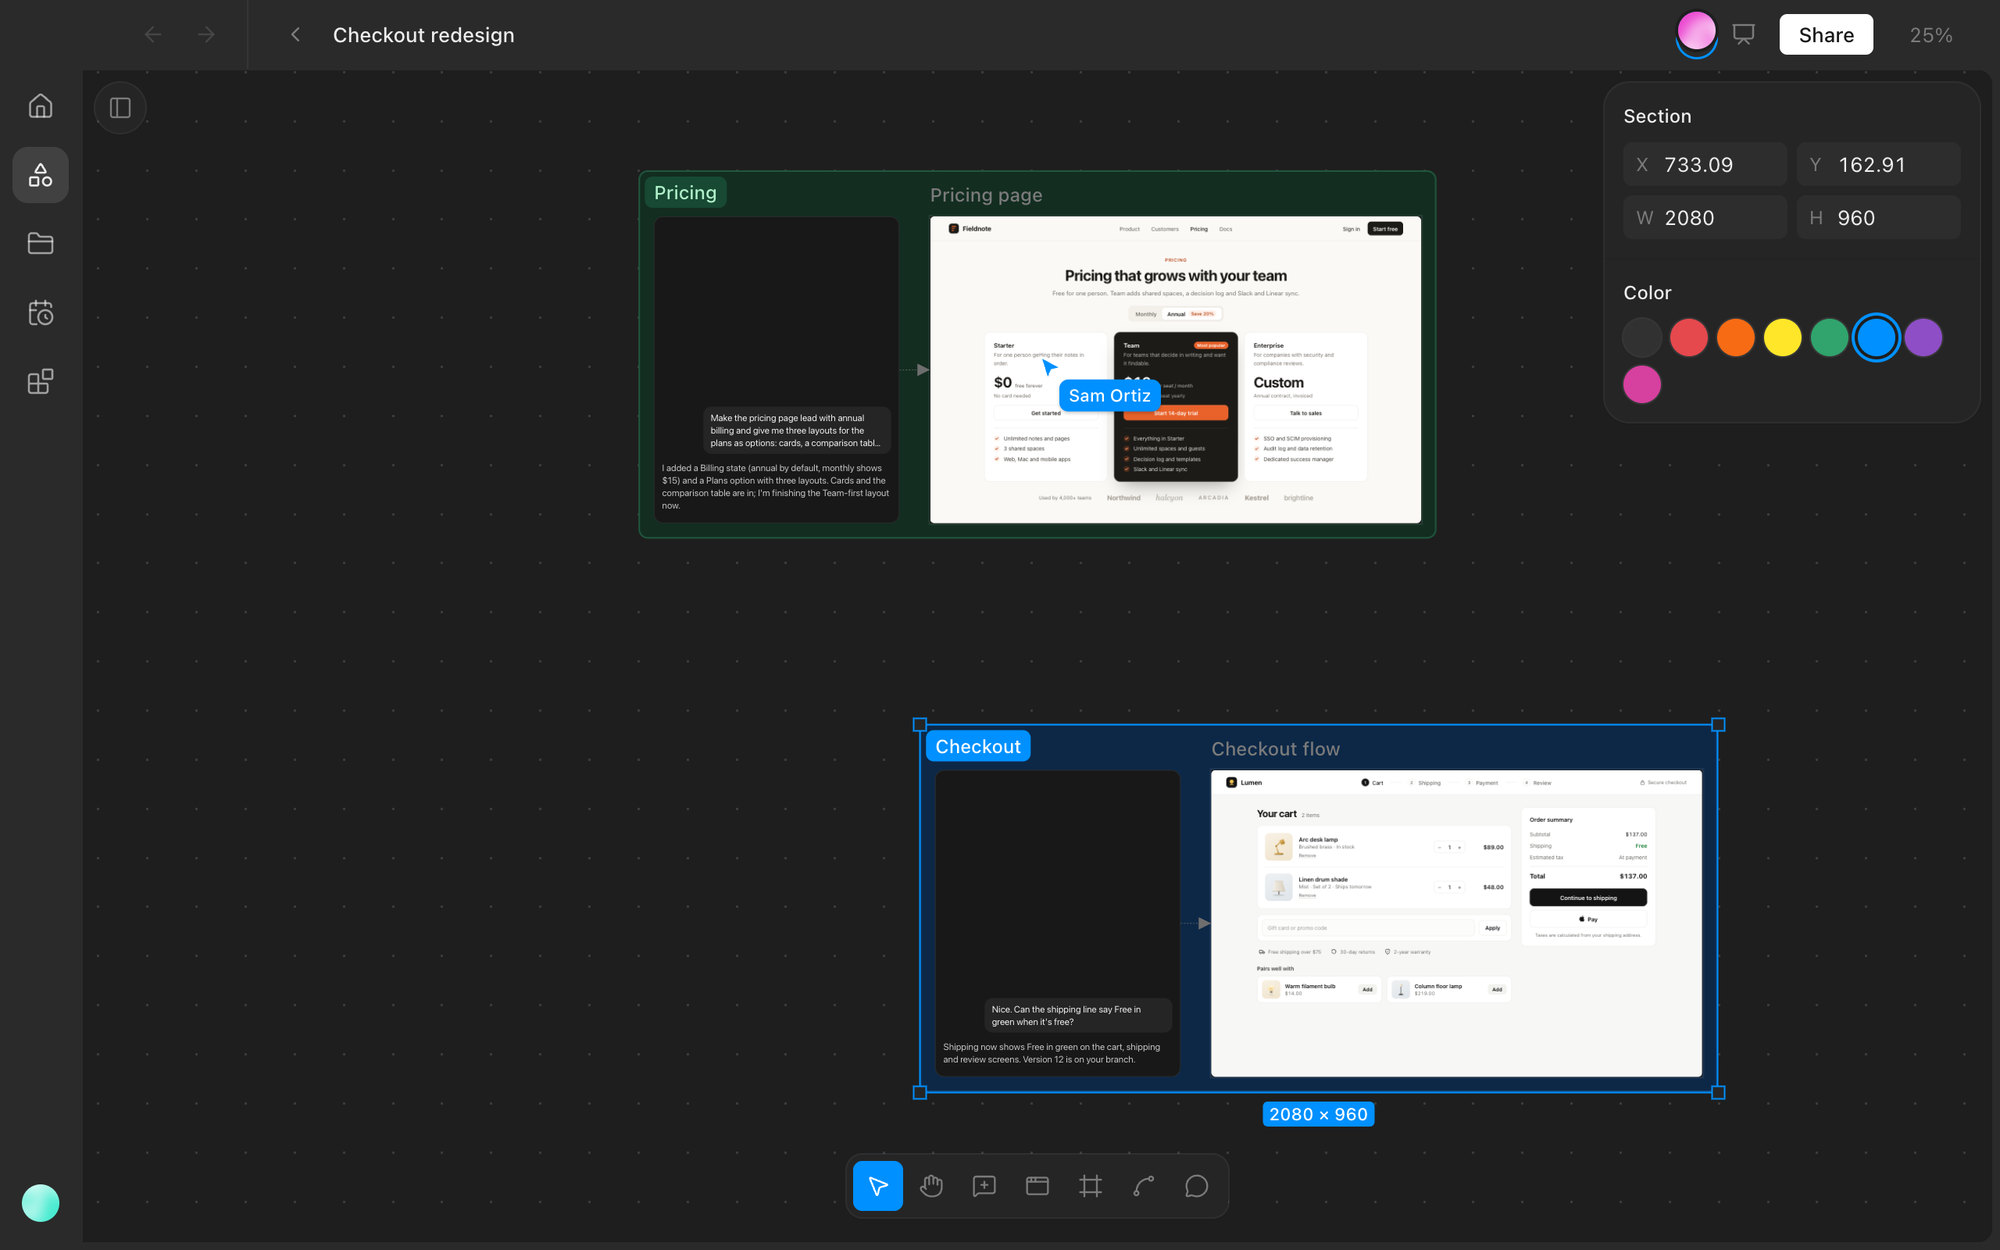Open the shapes icon in left sidebar

click(40, 175)
